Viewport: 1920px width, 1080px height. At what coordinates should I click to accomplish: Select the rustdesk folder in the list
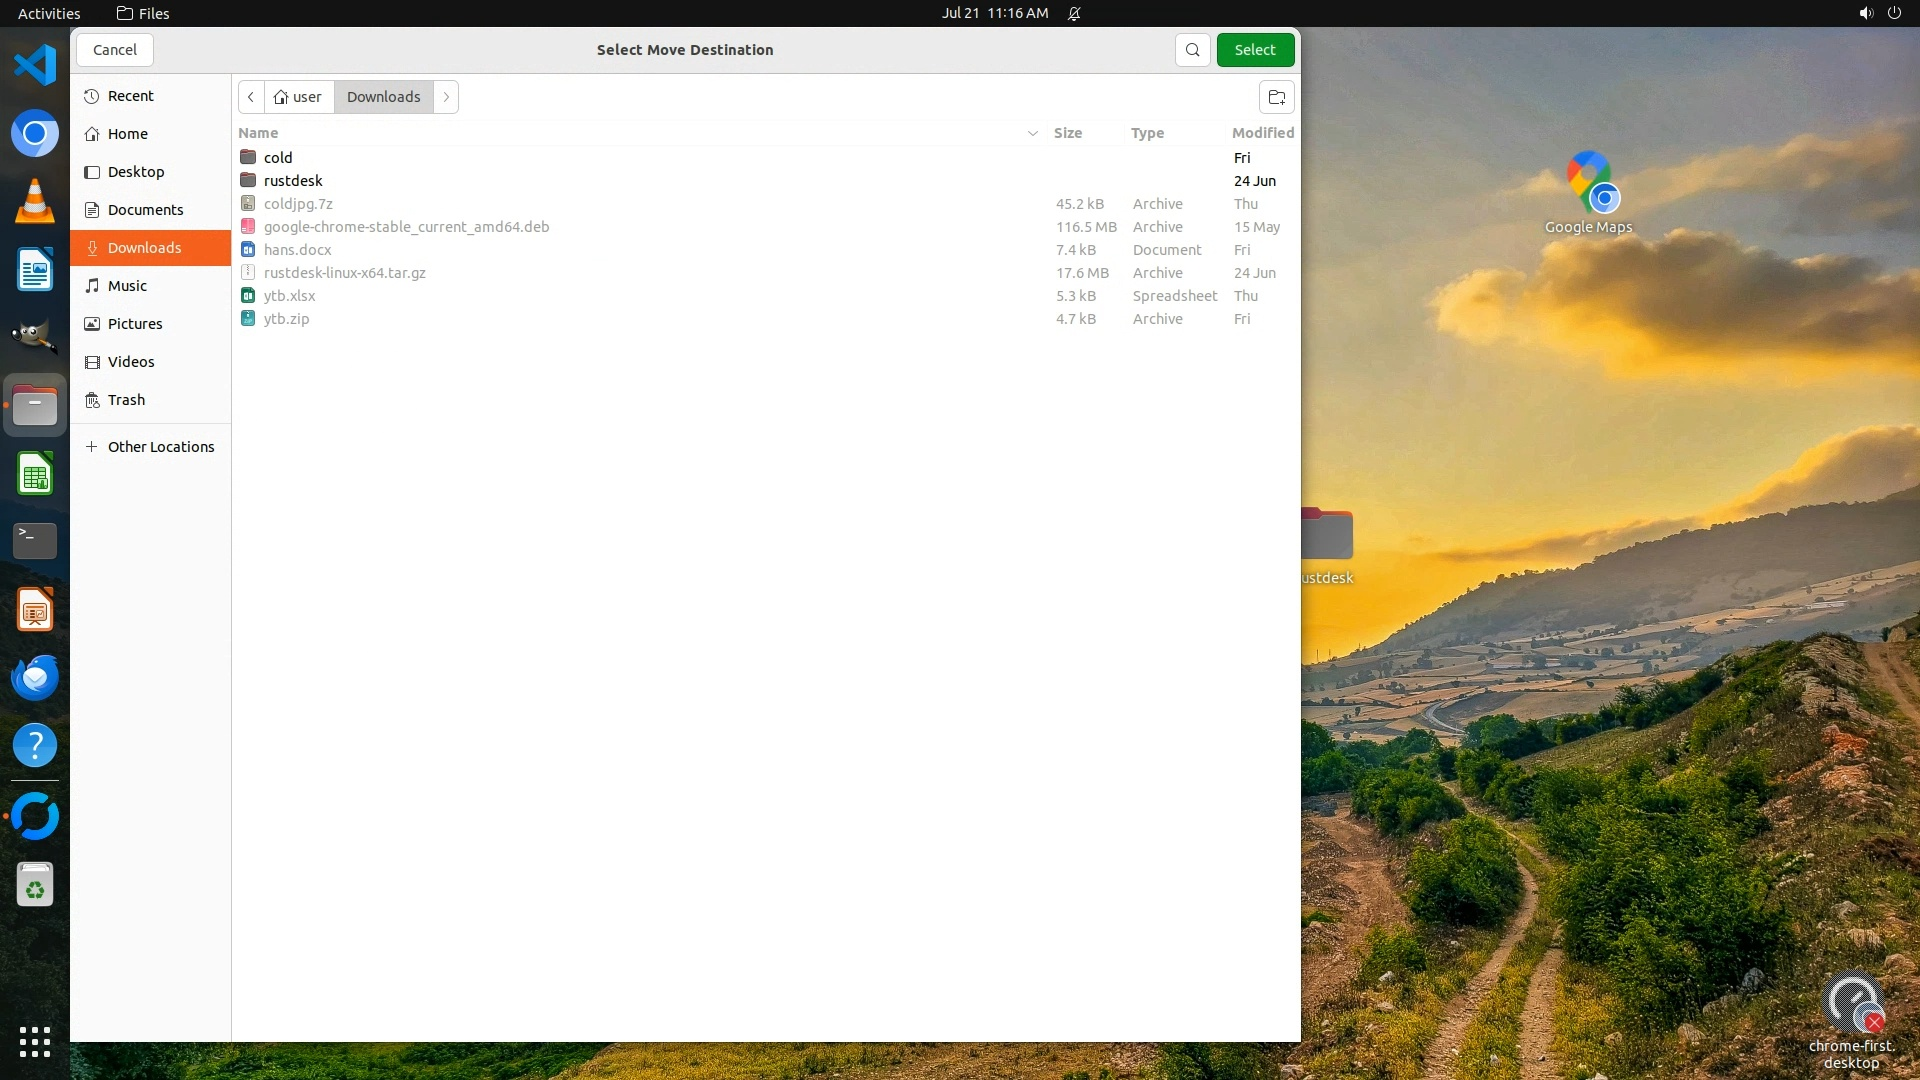[x=293, y=181]
